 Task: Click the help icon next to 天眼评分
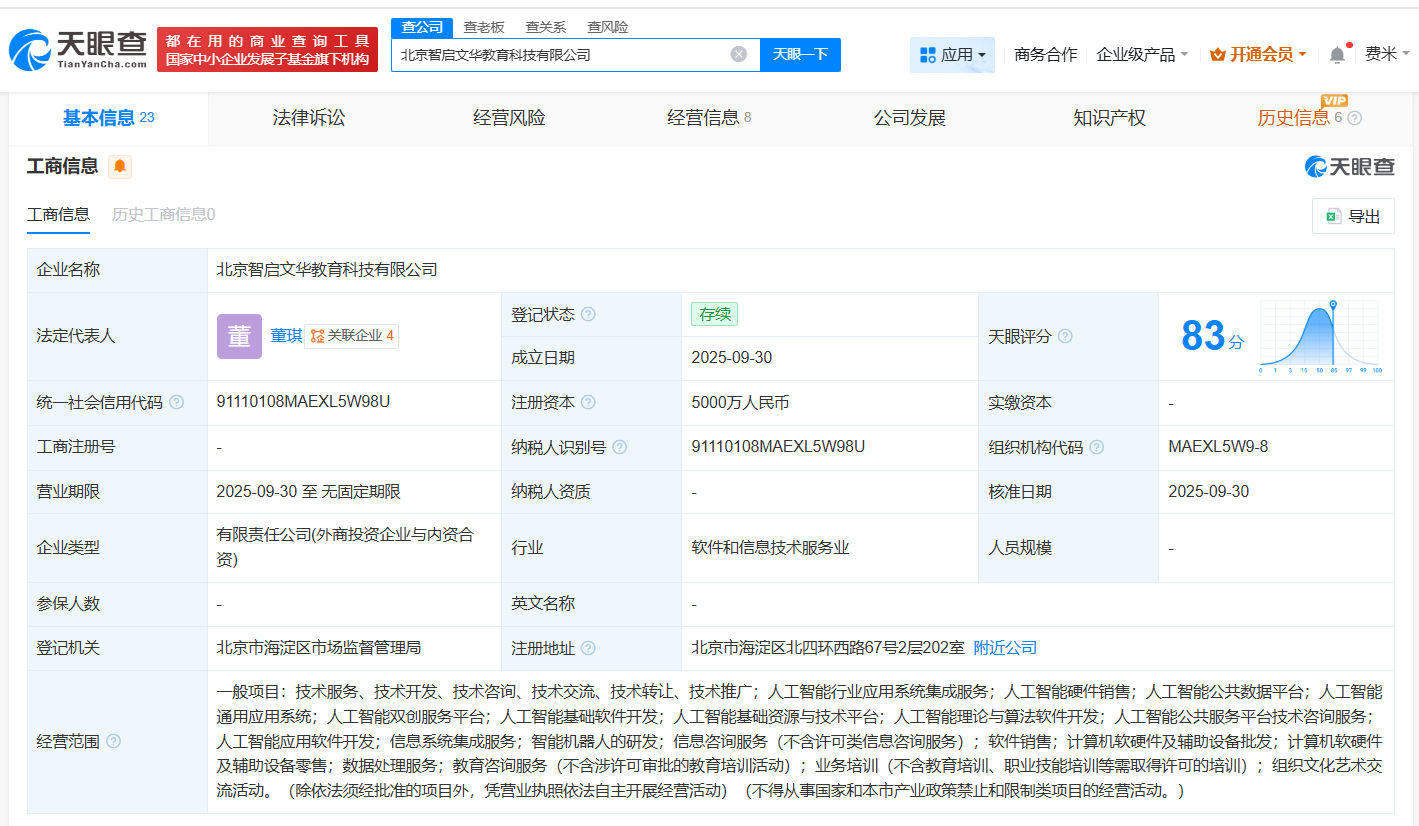click(1064, 336)
